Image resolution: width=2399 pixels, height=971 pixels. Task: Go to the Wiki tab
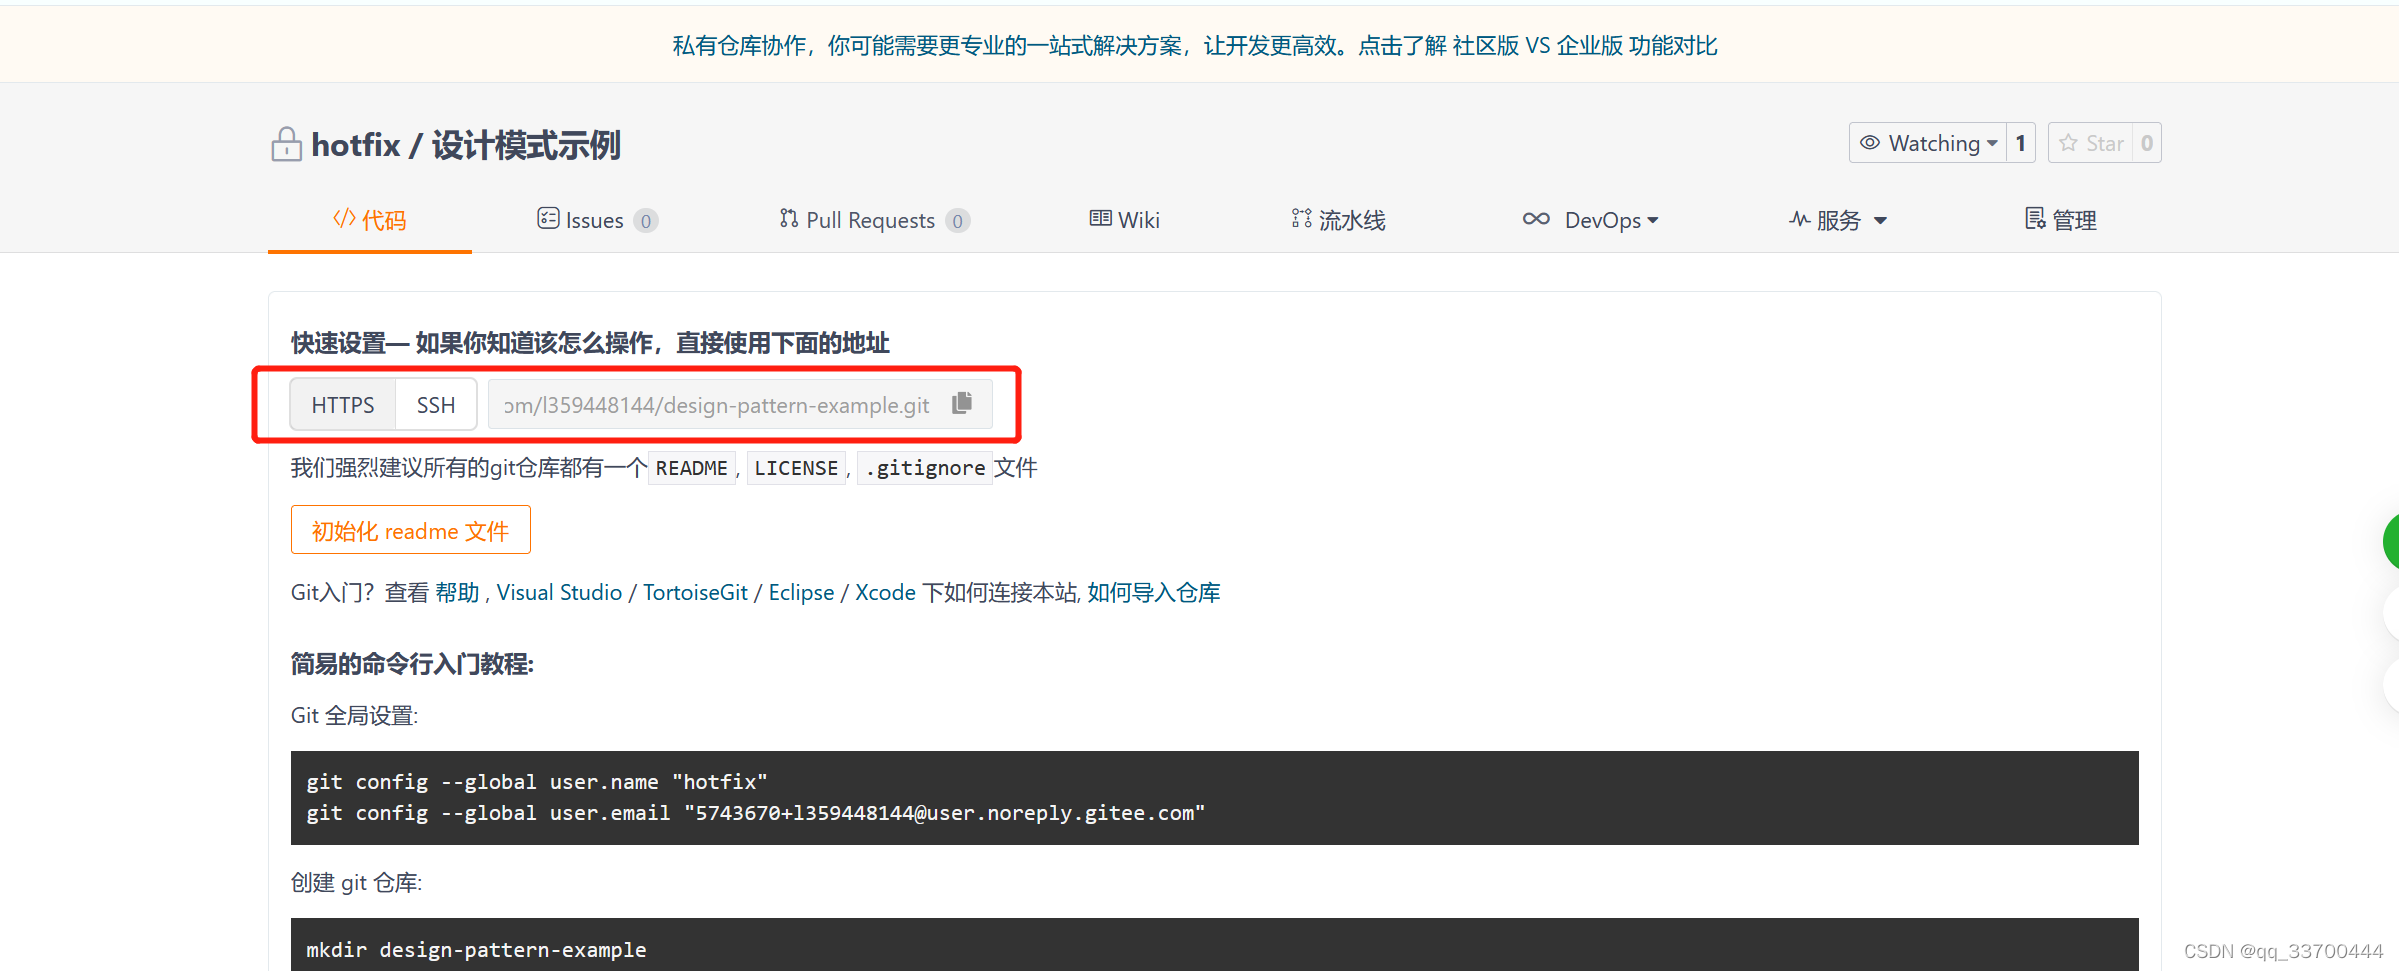tap(1125, 220)
